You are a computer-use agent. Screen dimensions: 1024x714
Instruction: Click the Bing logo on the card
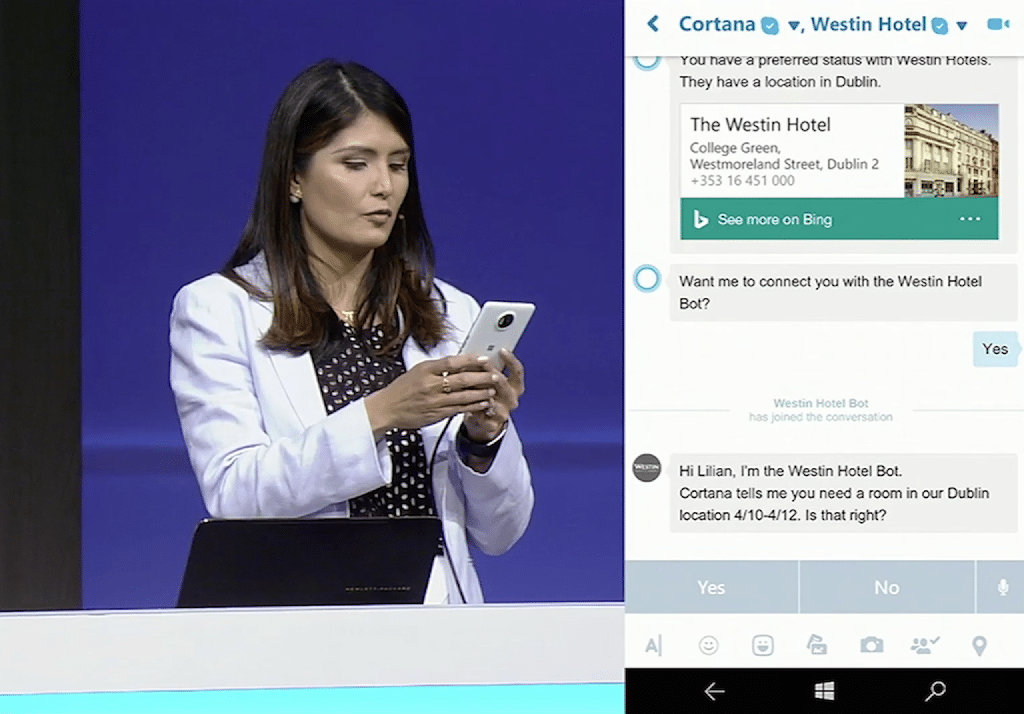(701, 219)
